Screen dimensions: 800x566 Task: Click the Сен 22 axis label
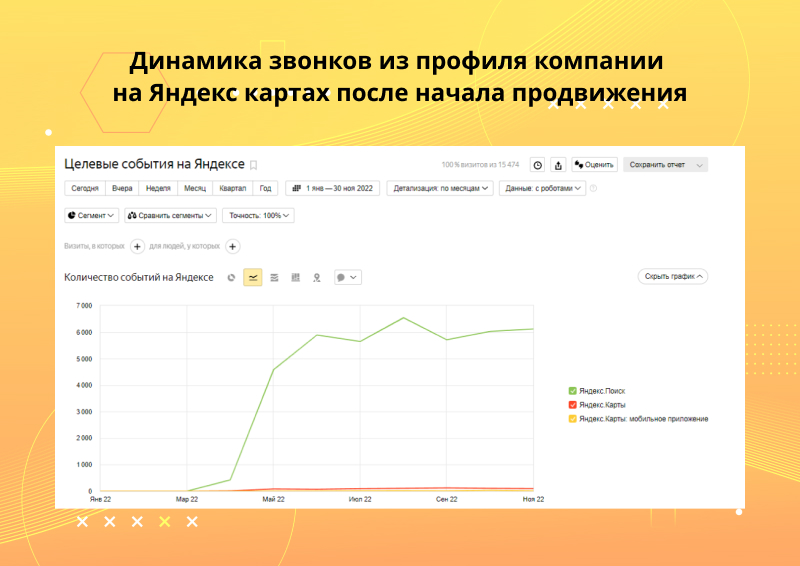[x=446, y=499]
